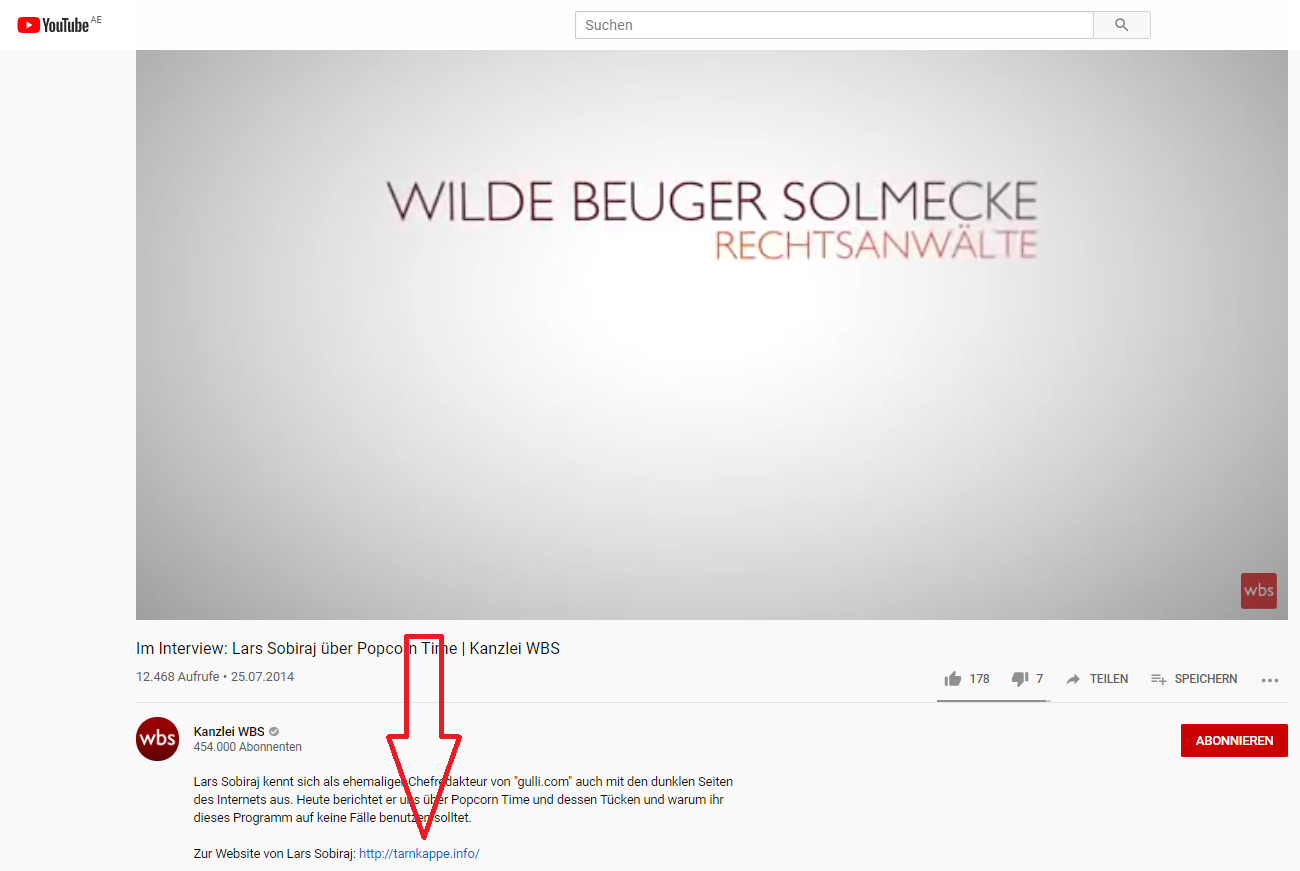Focus the Suchen search field

pos(834,25)
